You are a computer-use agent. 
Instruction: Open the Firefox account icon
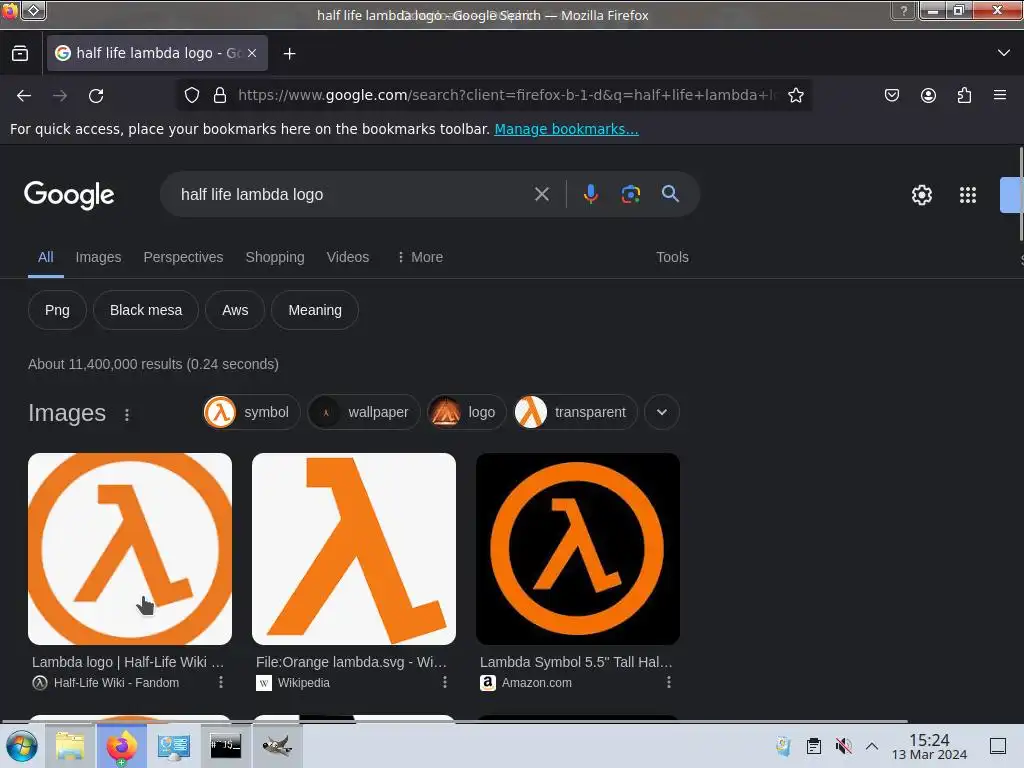pyautogui.click(x=928, y=95)
